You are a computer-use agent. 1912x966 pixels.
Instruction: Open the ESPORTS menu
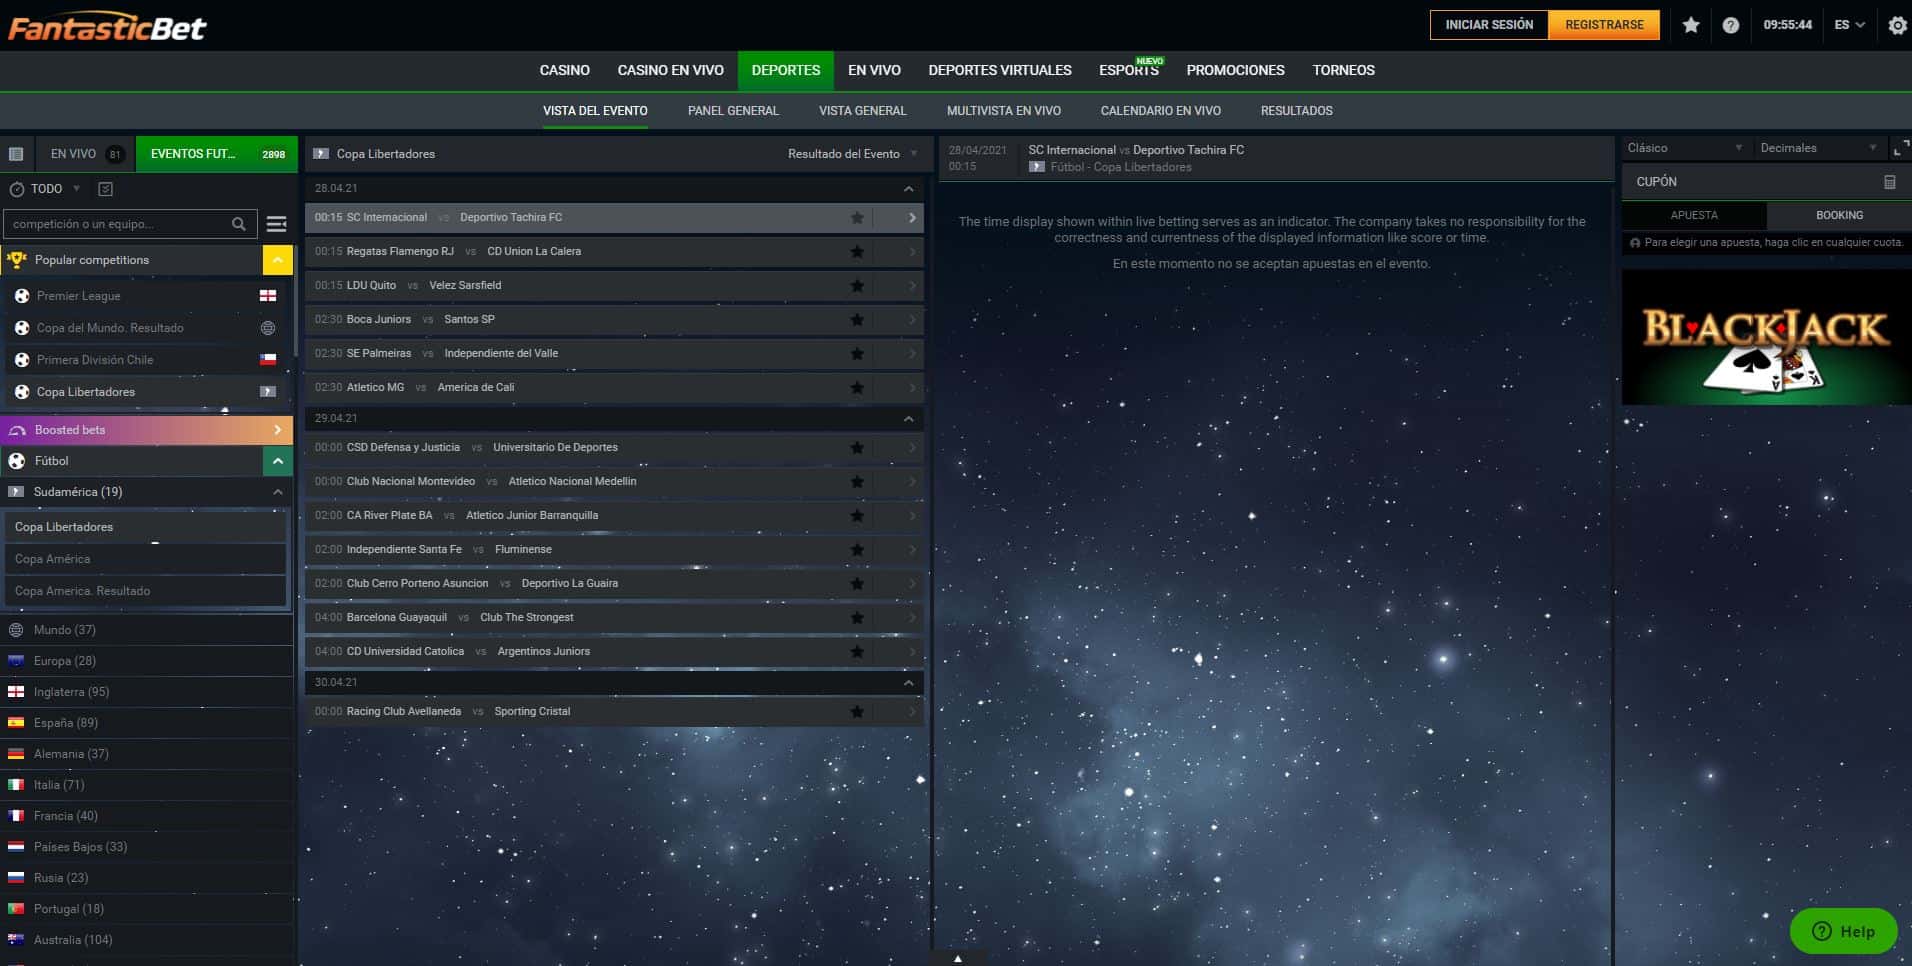tap(1129, 70)
